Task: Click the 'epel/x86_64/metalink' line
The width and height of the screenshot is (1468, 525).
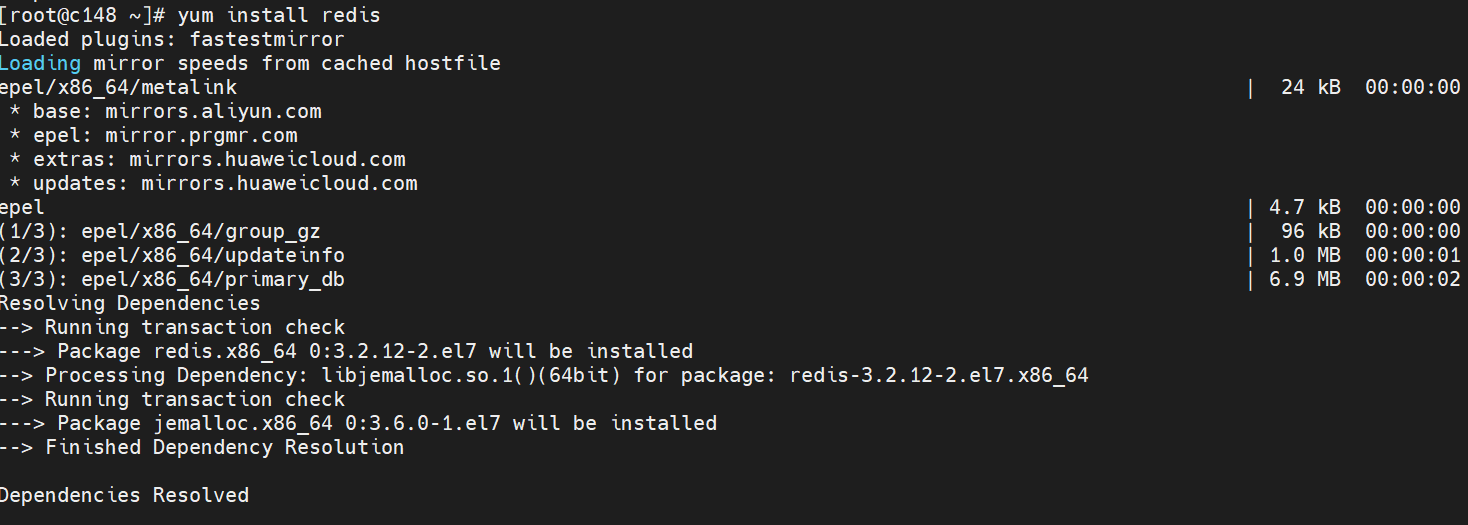Action: 118,87
